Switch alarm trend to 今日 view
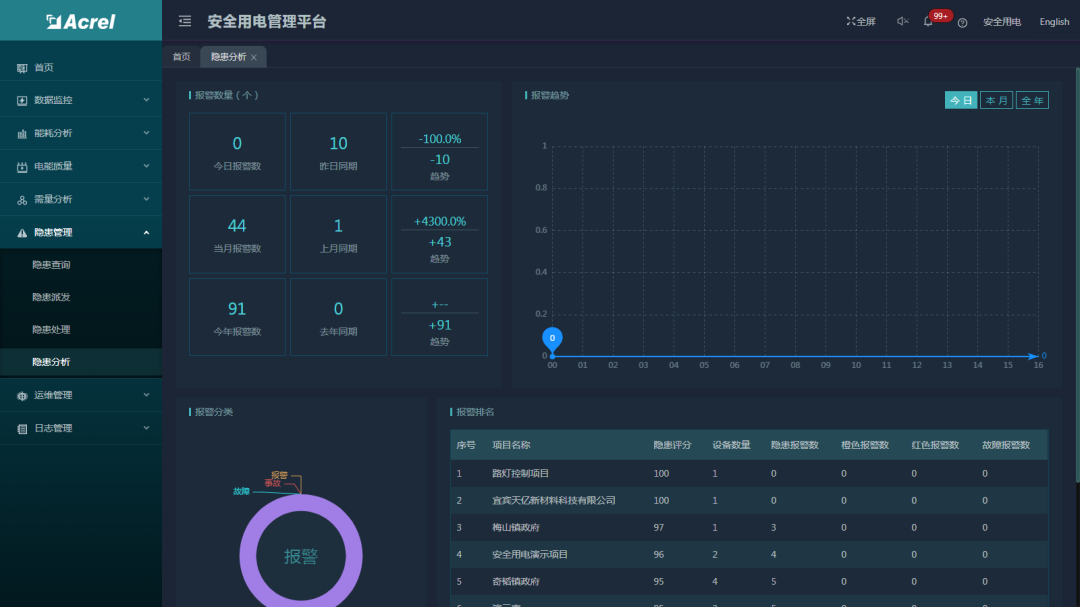 tap(960, 100)
